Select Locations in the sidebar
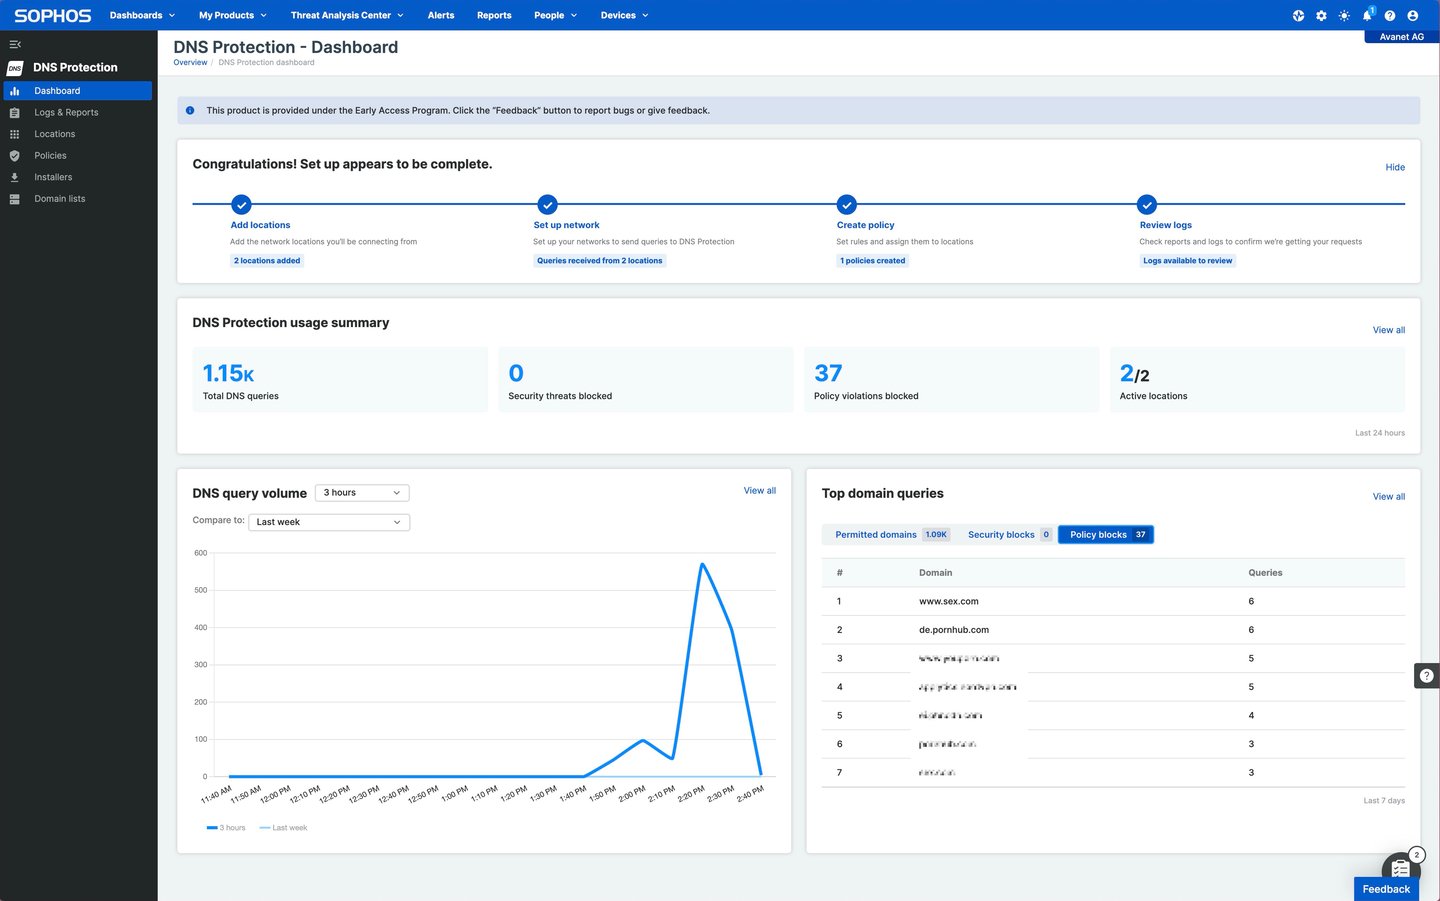The image size is (1440, 901). [x=78, y=134]
